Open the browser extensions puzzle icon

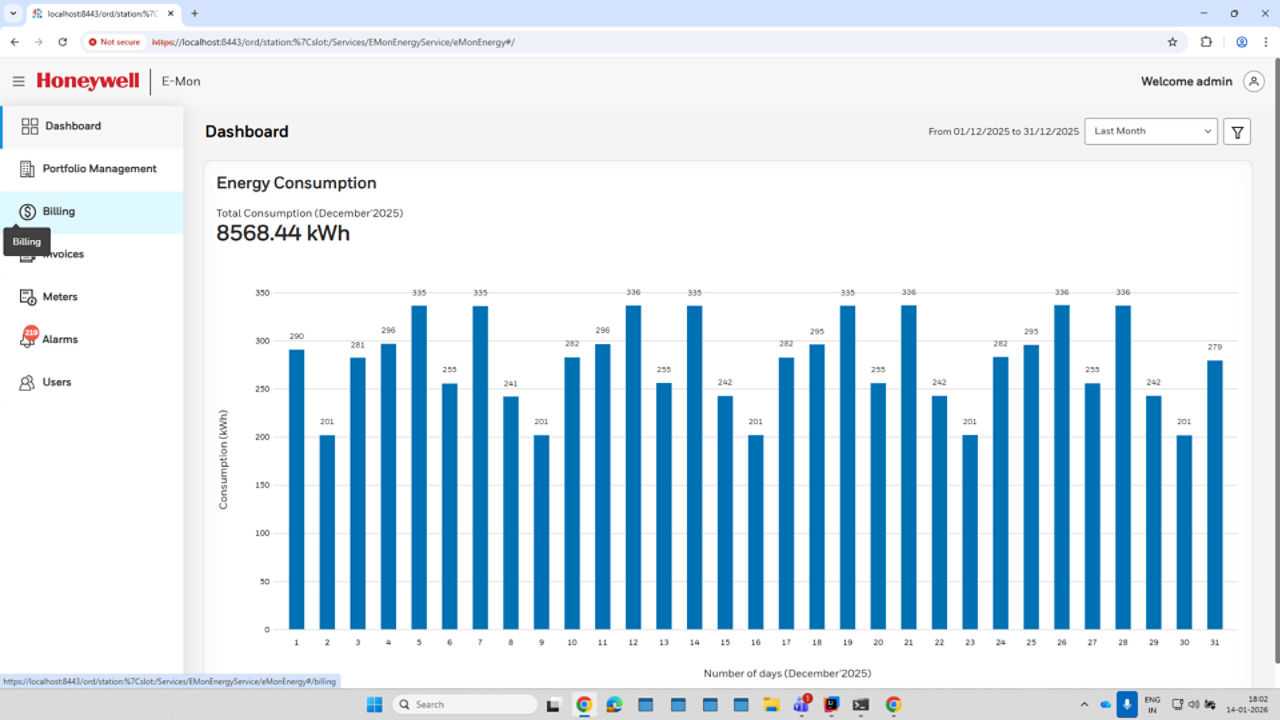[x=1206, y=42]
